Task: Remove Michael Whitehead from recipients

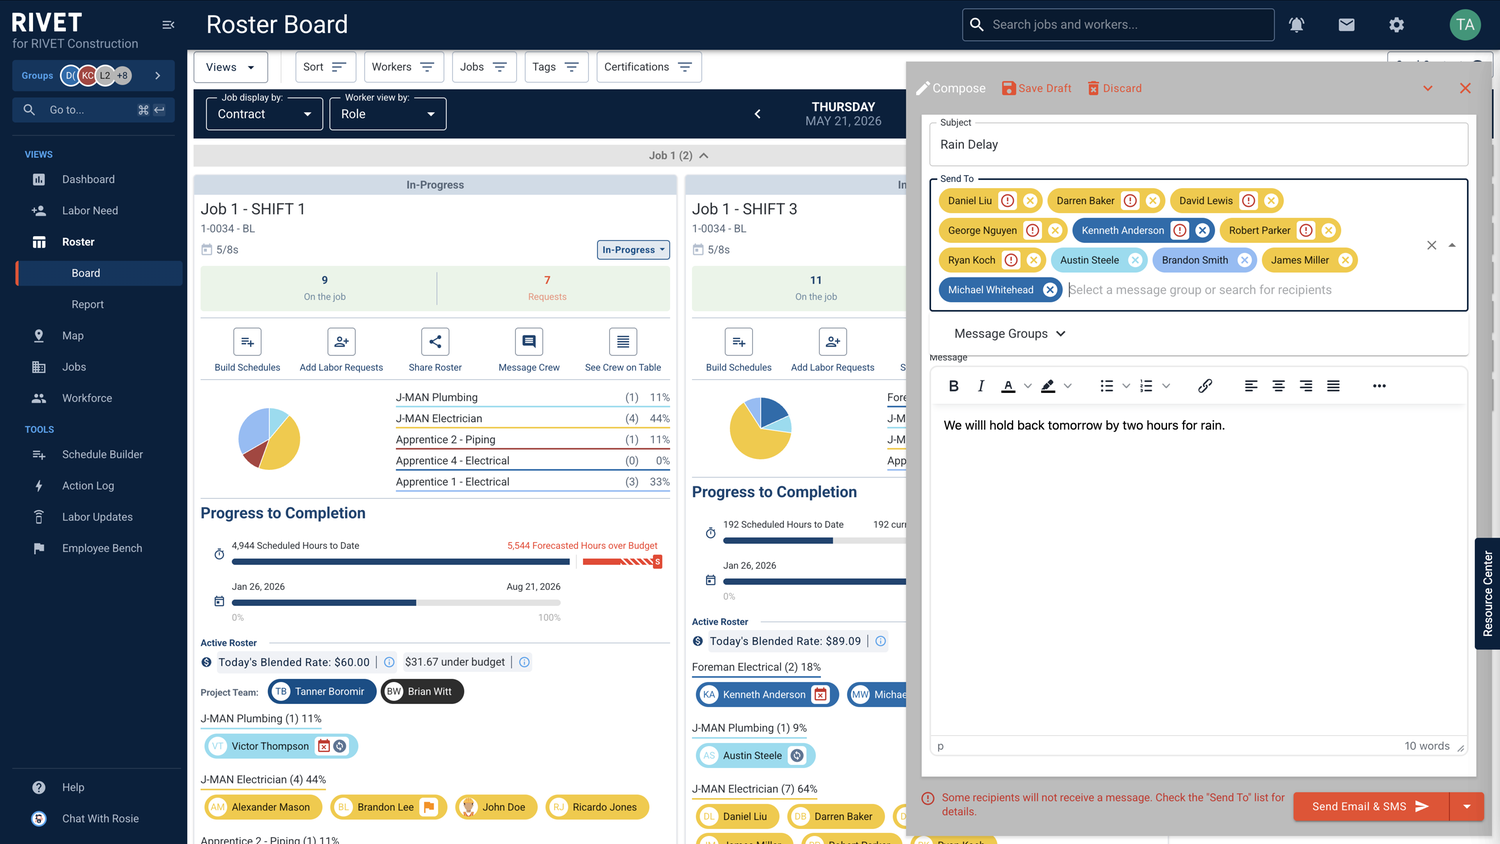Action: (1050, 290)
